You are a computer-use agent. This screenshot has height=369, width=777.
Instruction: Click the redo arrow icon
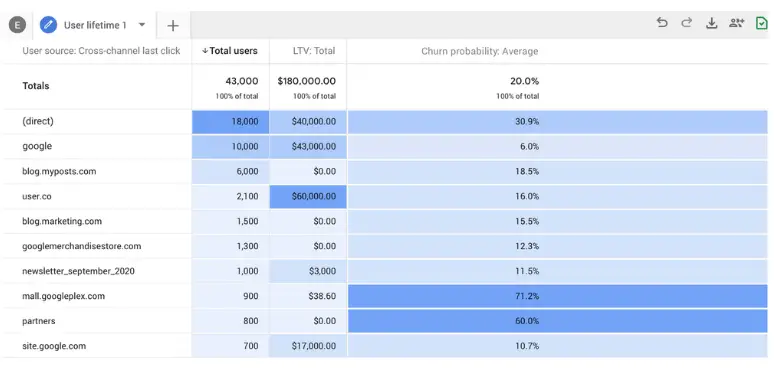point(686,23)
